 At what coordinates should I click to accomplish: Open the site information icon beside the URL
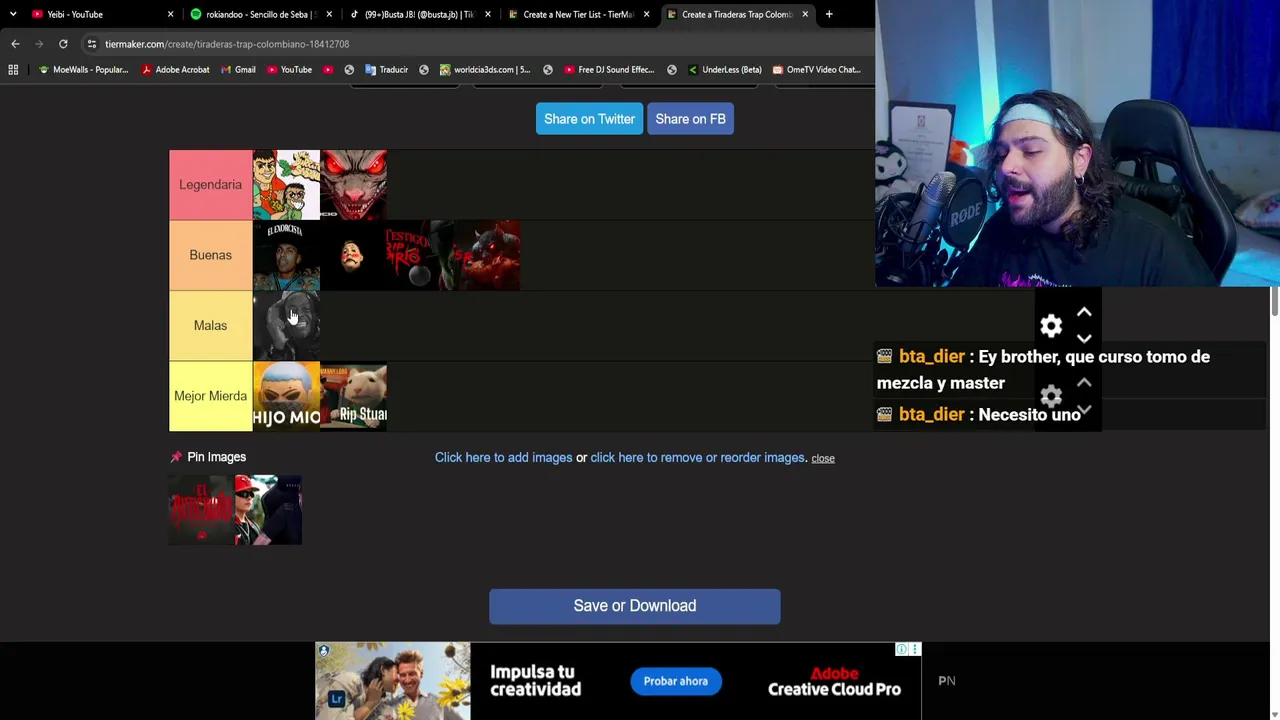click(x=91, y=44)
